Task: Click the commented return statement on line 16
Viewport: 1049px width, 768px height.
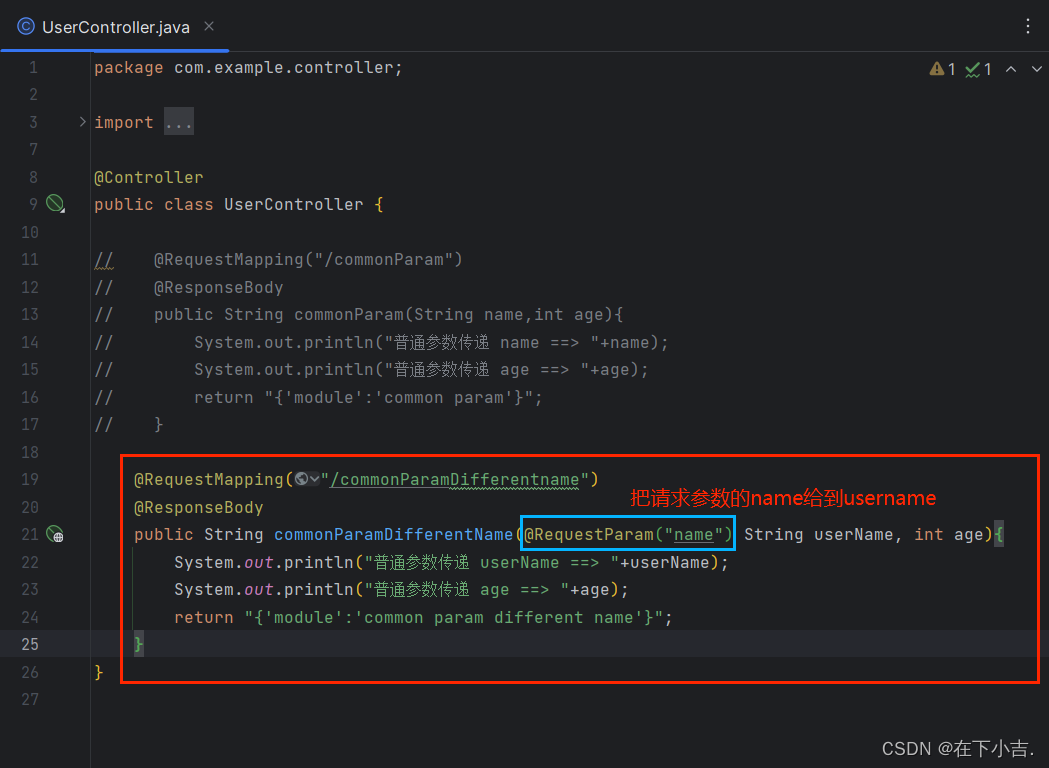Action: [x=318, y=397]
